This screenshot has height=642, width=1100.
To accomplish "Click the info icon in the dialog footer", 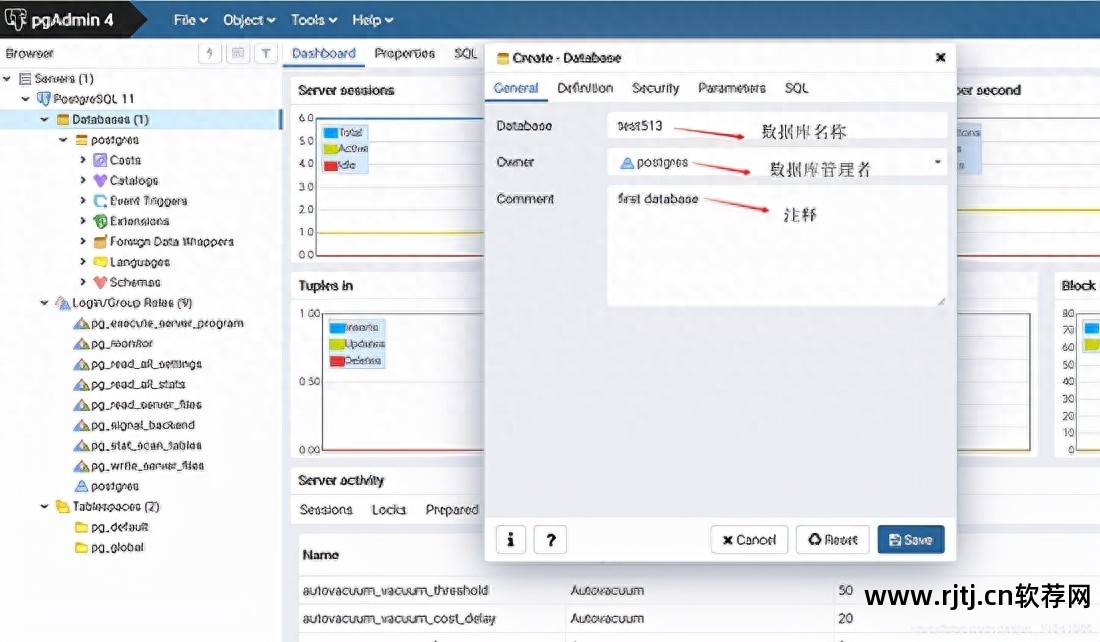I will click(510, 539).
